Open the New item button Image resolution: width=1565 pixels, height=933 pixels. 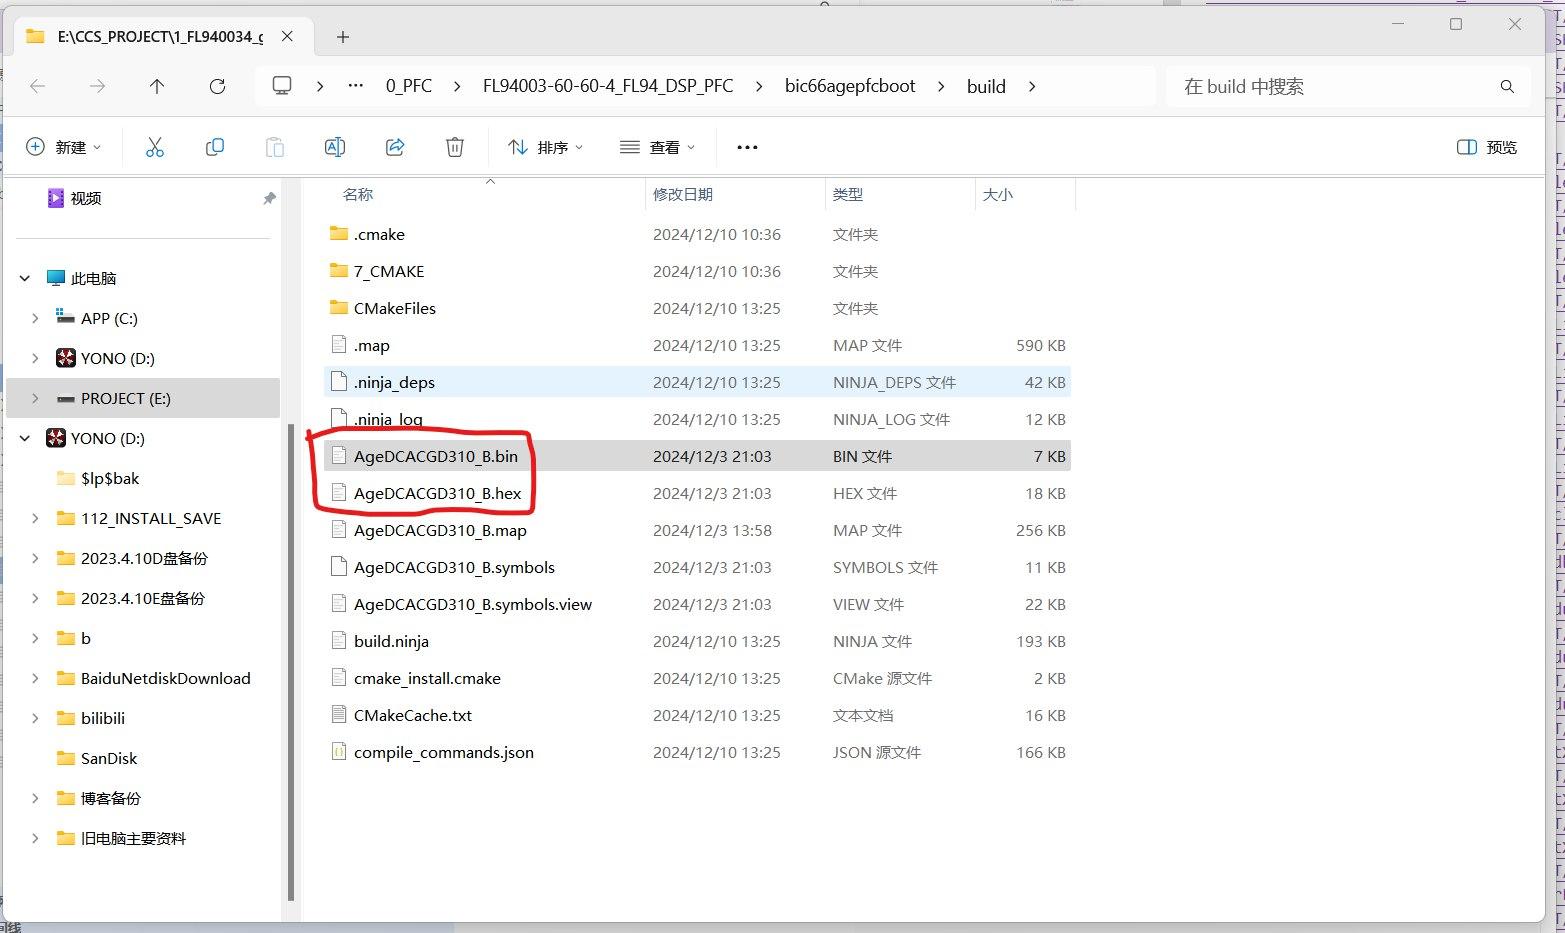coord(63,147)
